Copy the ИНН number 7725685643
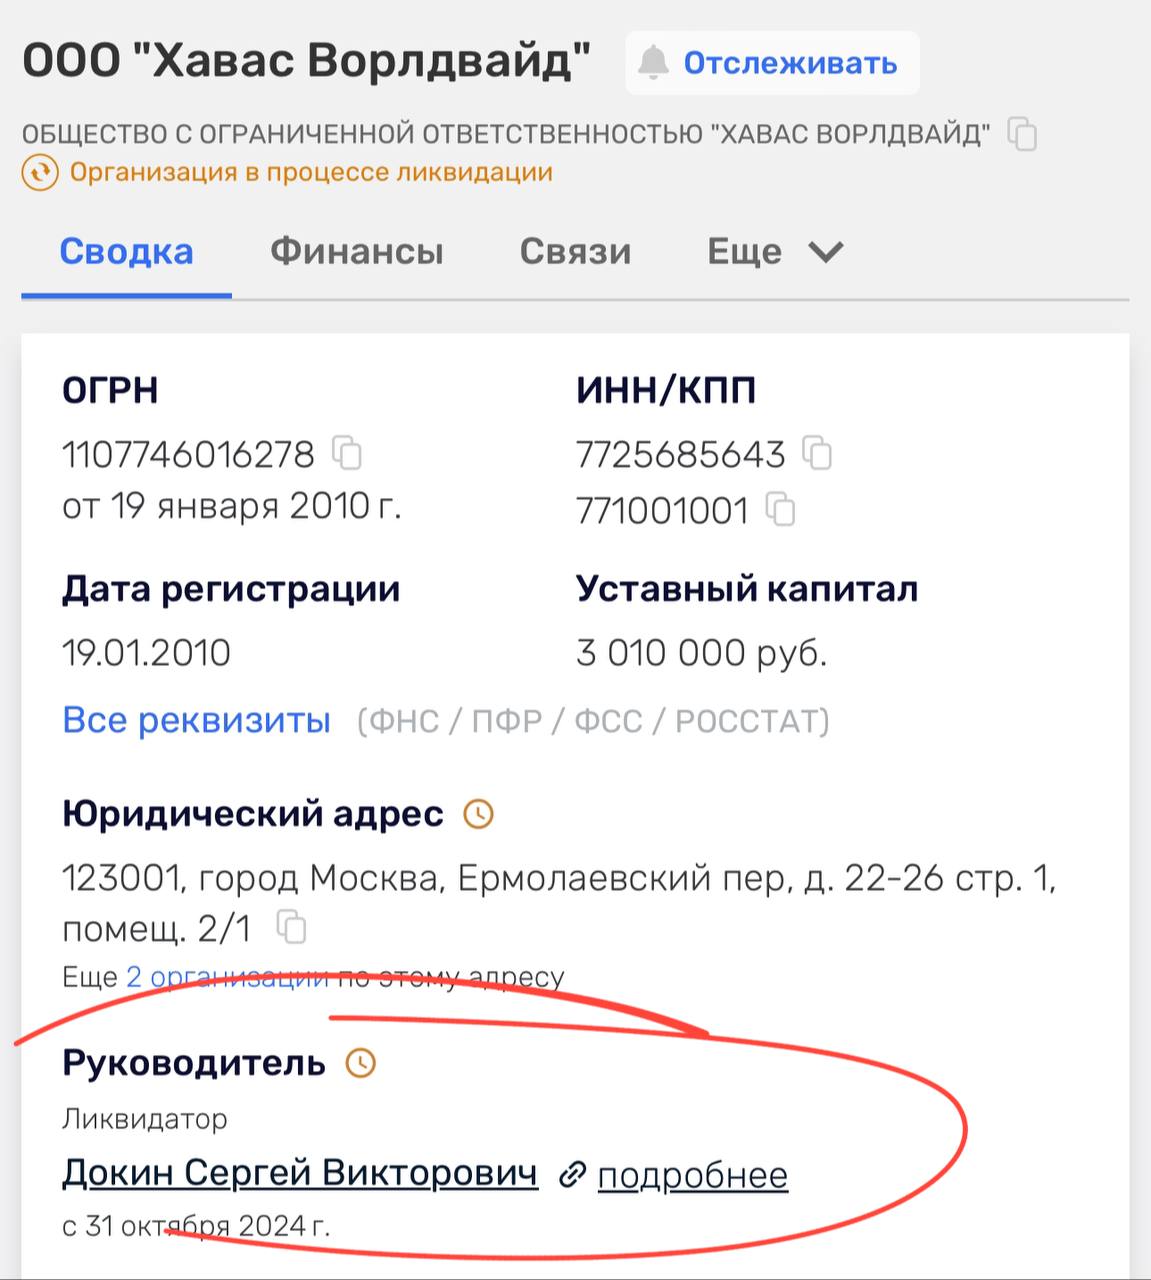Screen dimensions: 1151x1280 point(818,454)
